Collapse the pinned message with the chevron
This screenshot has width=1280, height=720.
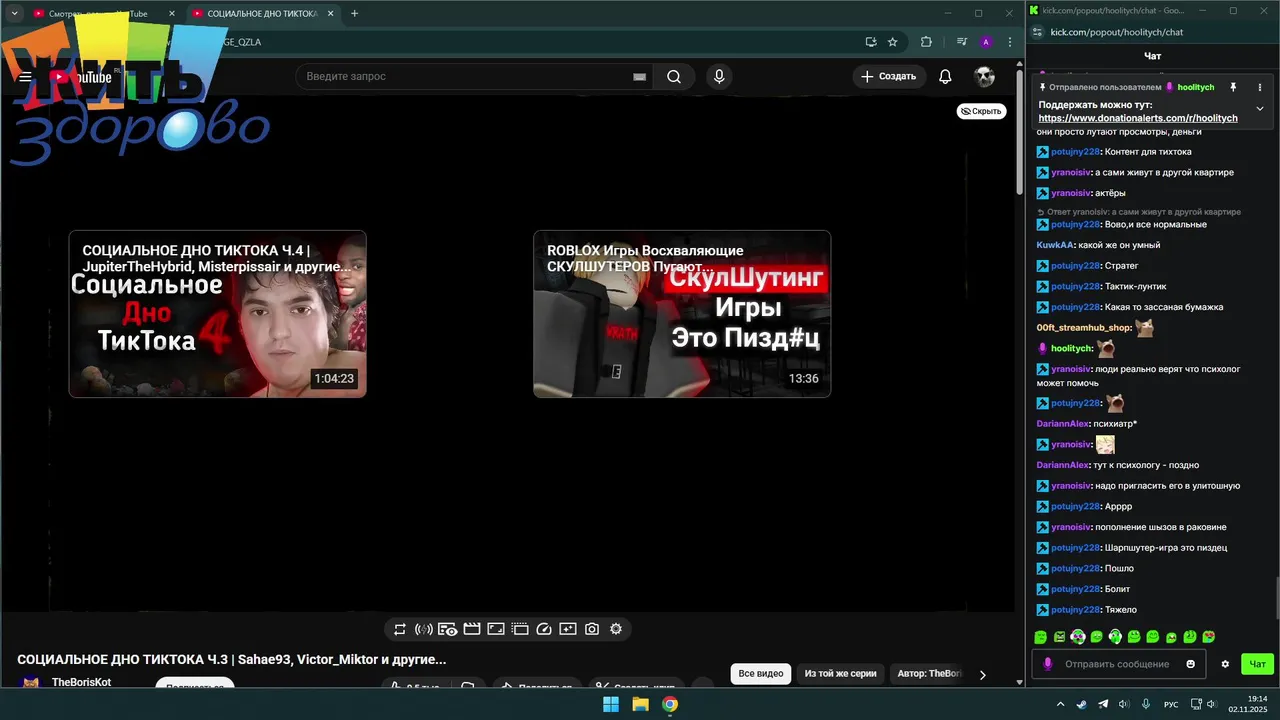1260,108
